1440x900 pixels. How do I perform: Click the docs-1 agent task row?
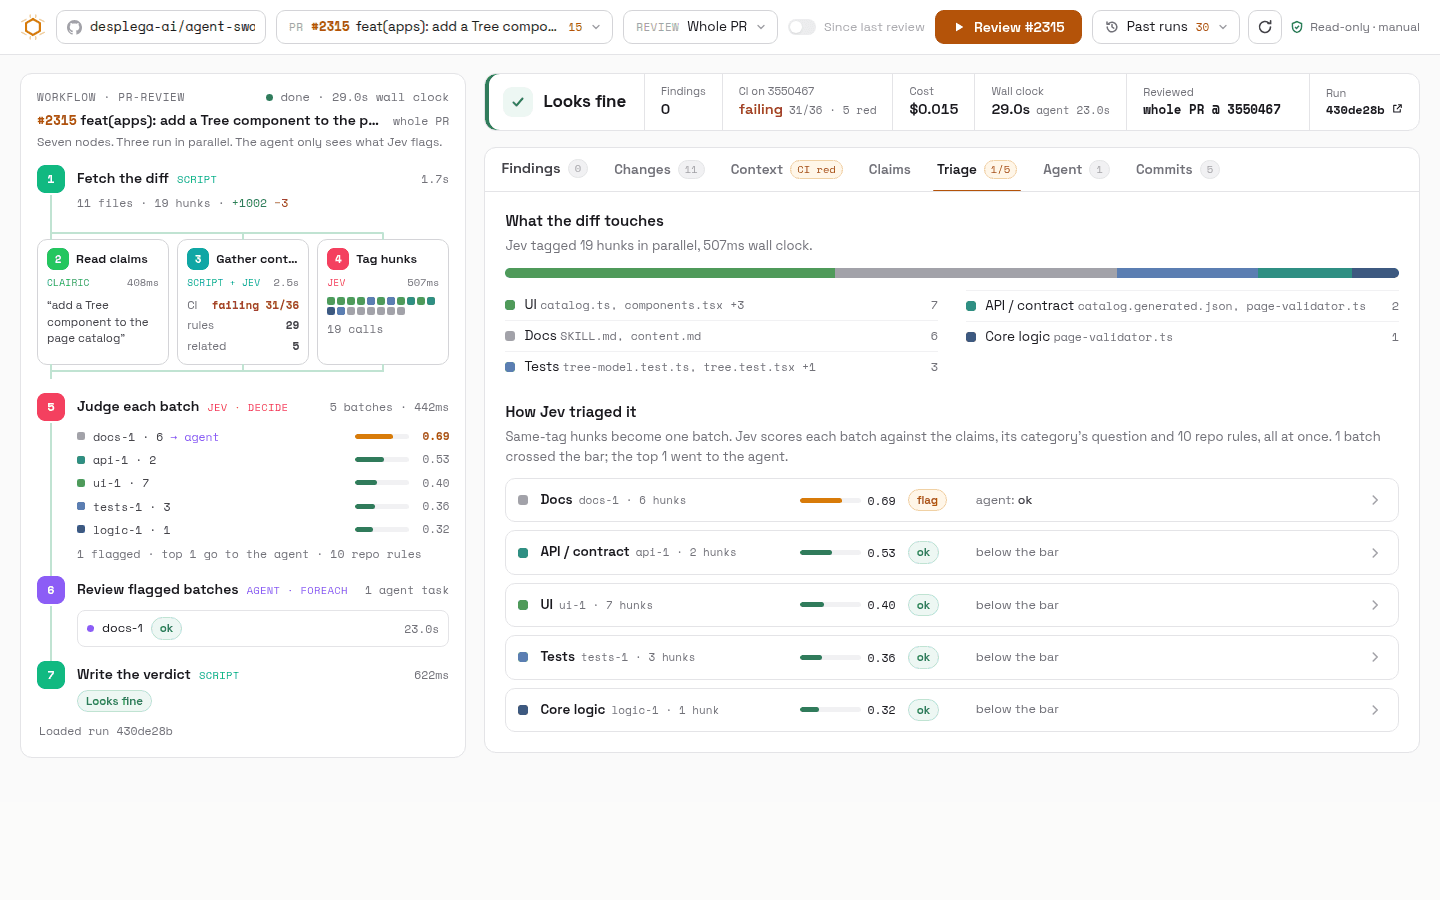tap(263, 629)
